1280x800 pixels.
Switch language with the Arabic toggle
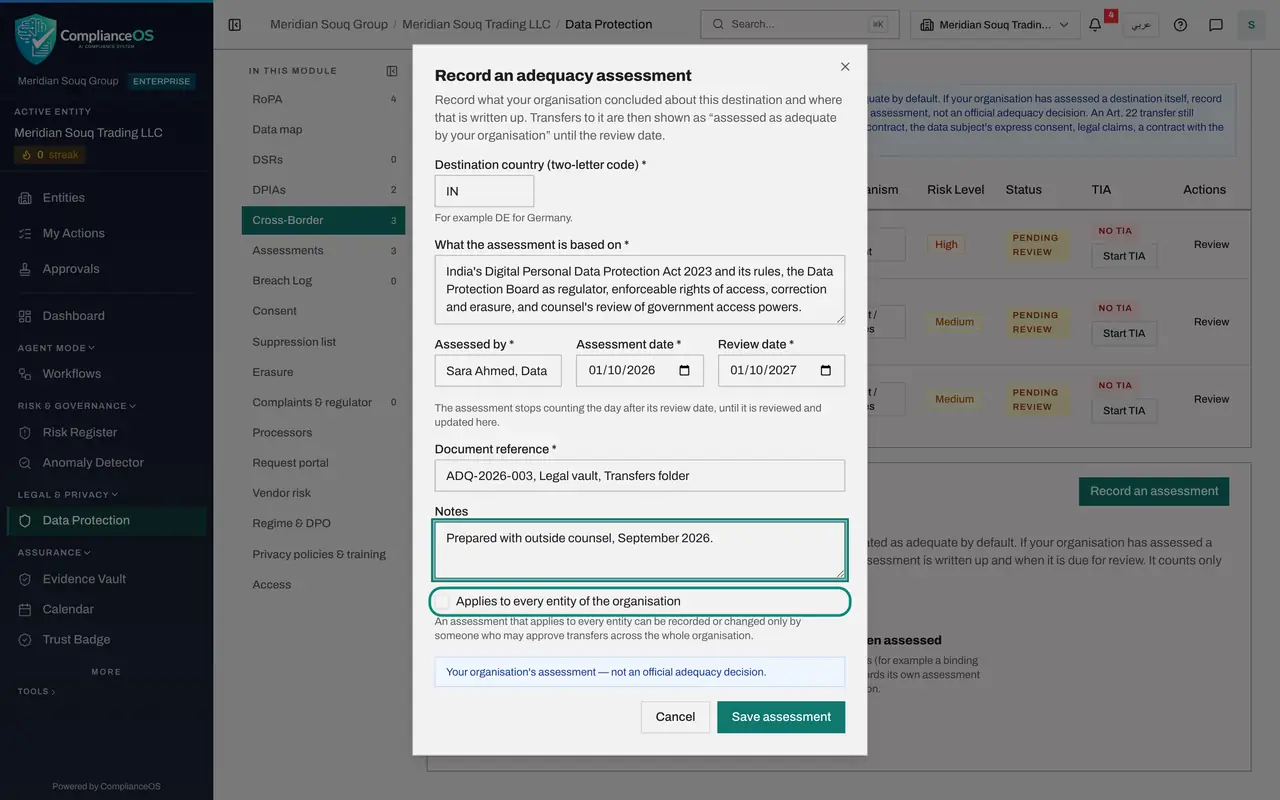click(x=1141, y=25)
